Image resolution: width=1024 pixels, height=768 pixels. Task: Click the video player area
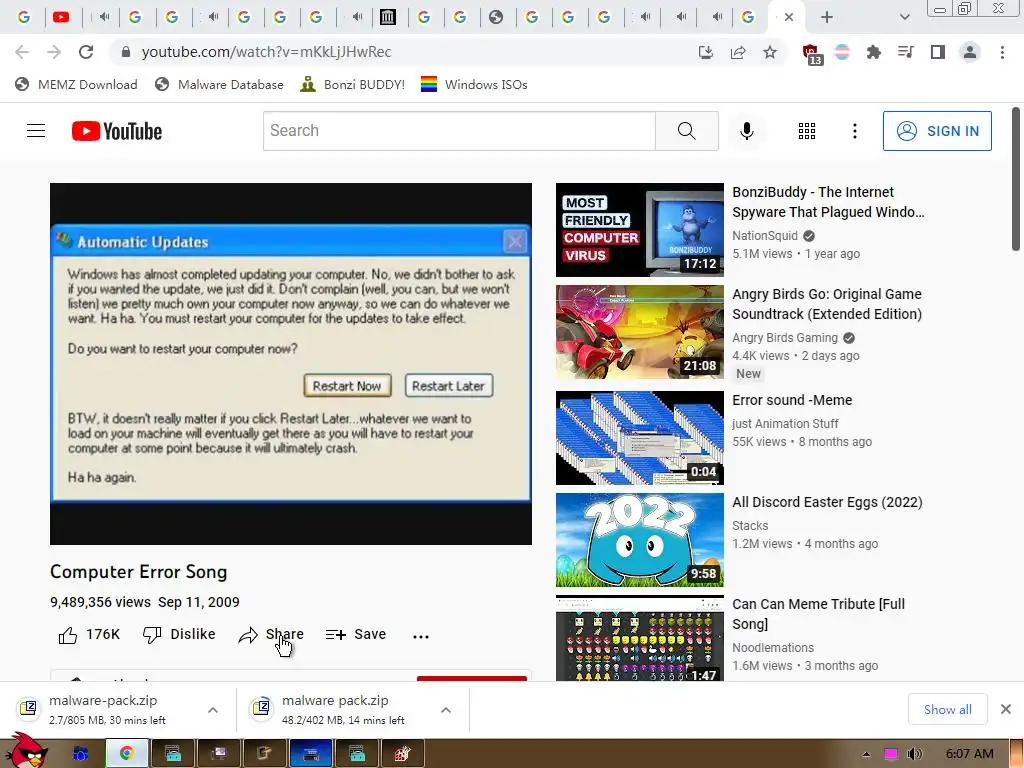pyautogui.click(x=291, y=364)
